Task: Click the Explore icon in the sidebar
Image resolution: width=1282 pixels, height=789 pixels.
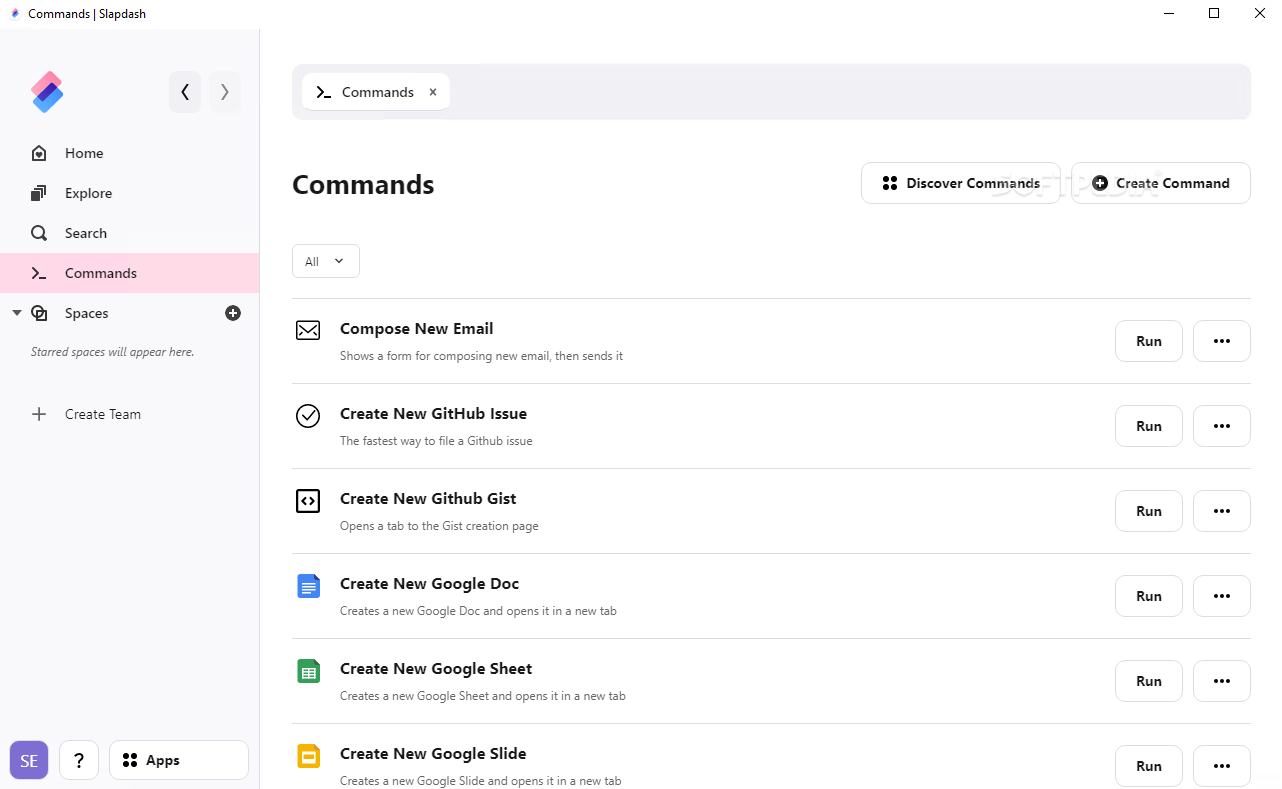Action: tap(39, 193)
